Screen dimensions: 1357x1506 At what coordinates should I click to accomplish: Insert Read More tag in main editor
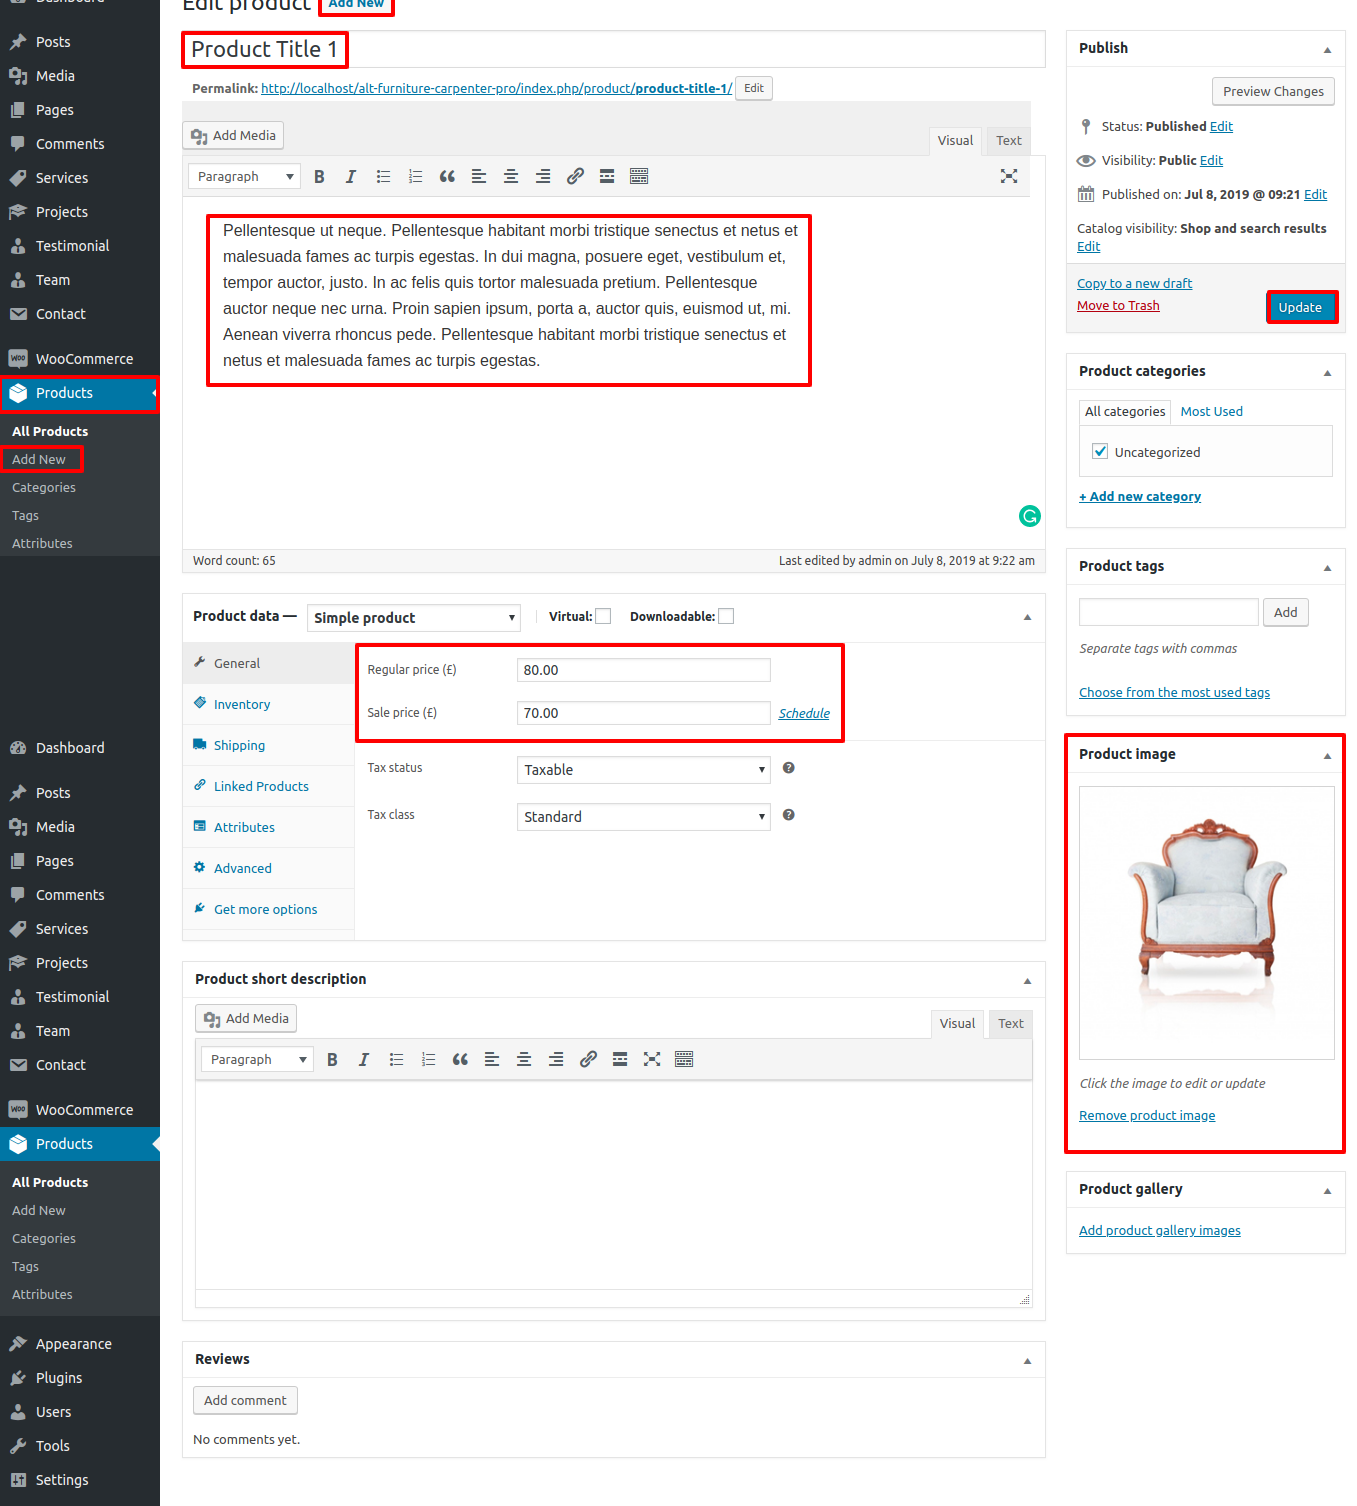[607, 177]
